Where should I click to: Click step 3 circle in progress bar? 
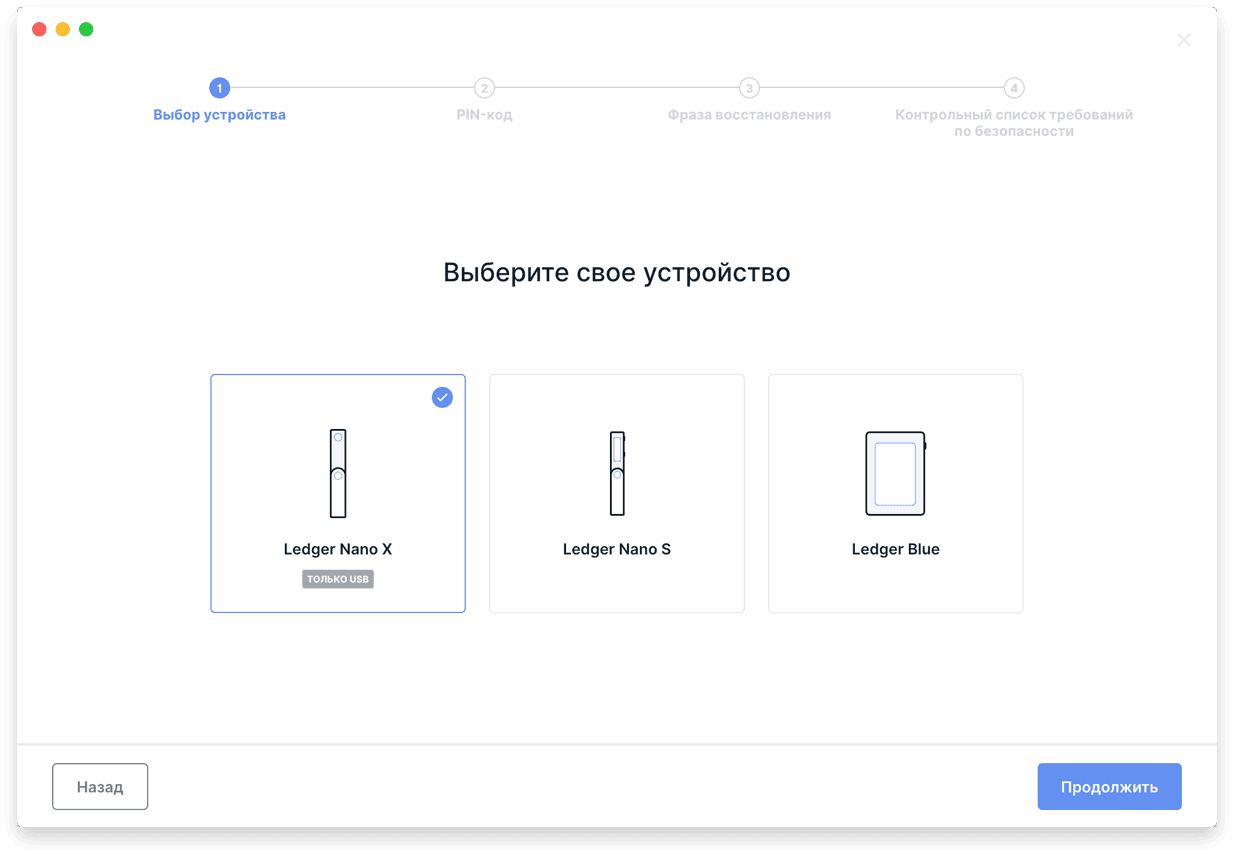[749, 88]
